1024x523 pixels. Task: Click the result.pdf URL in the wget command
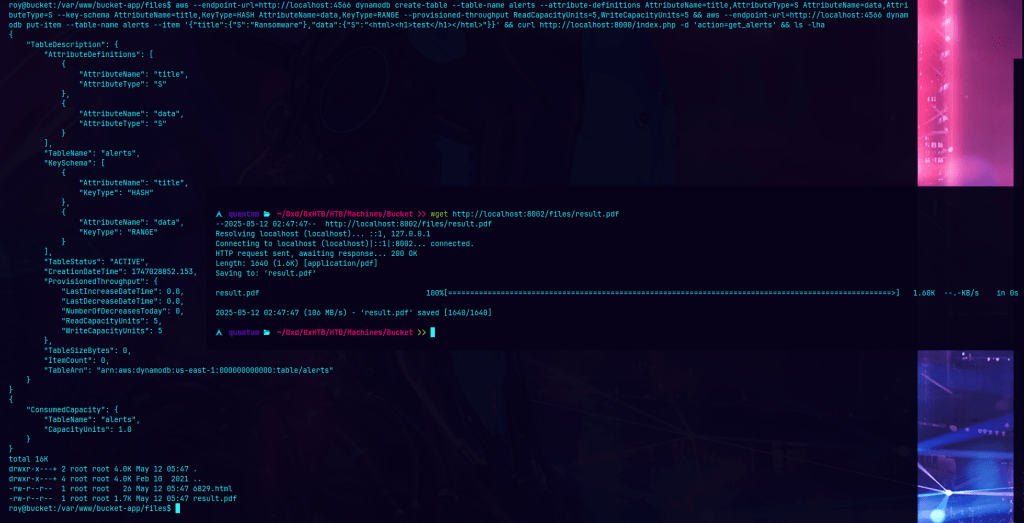tap(535, 214)
